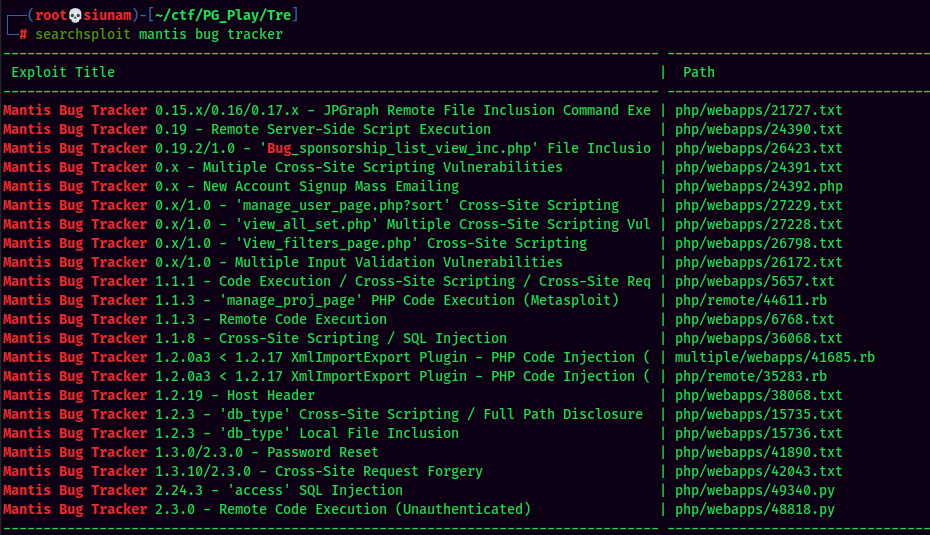Screen dimensions: 930x535
Task: Select the 'view_all_set.php' Multiple Cross-Site Scripting title
Action: tap(327, 224)
